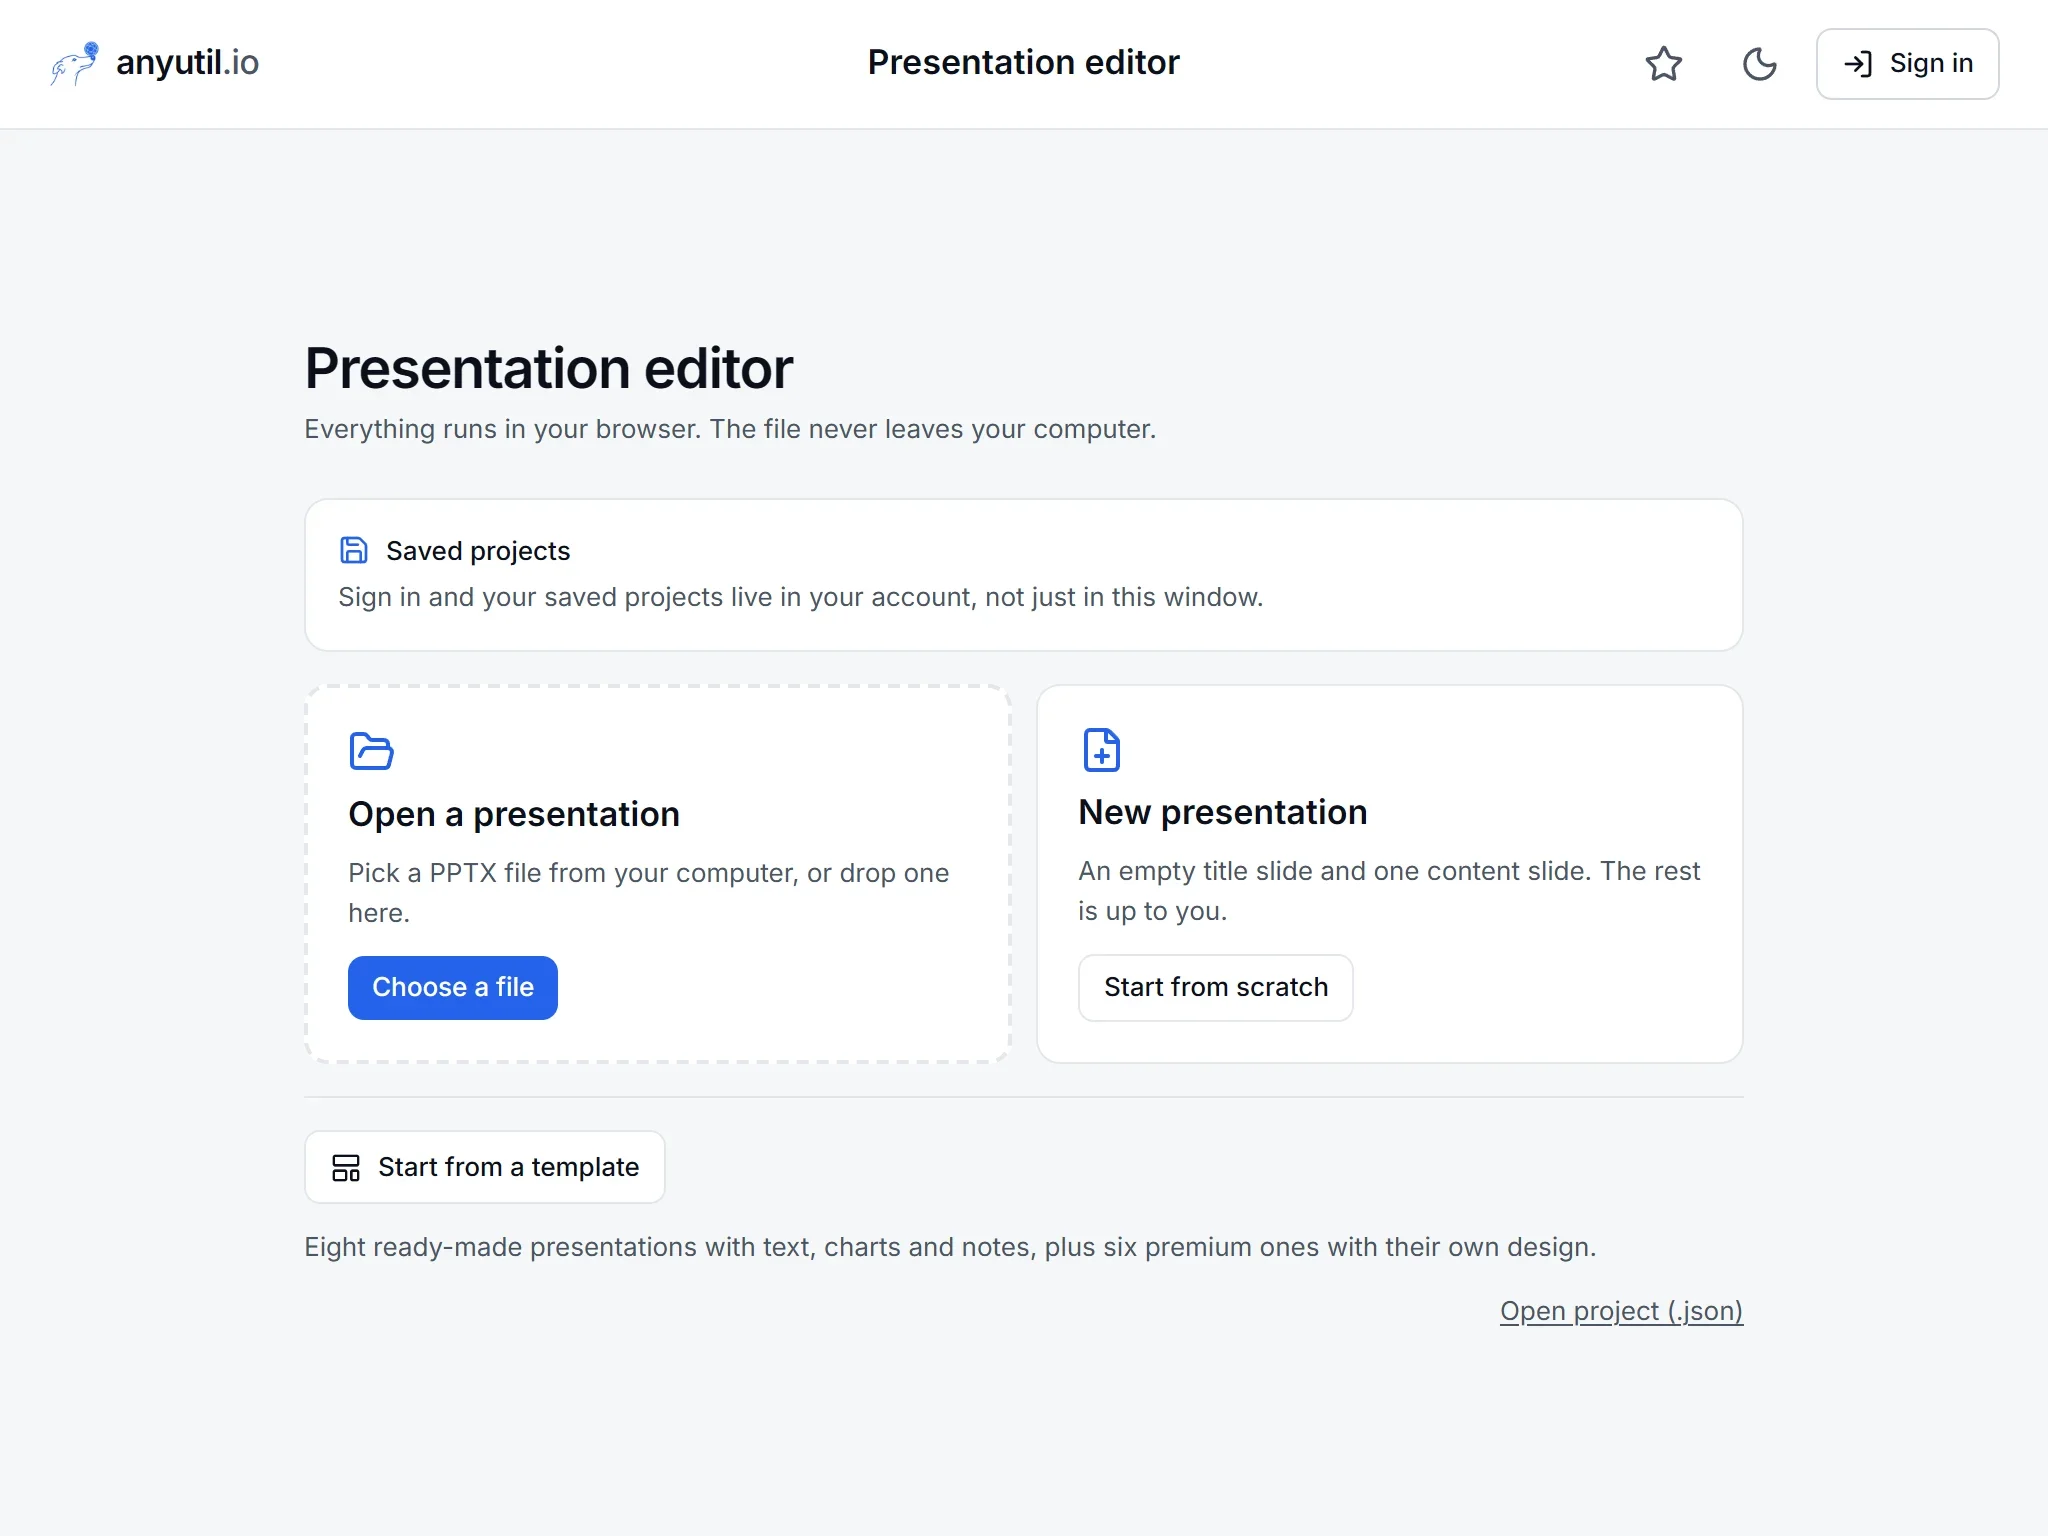Click the header title Presentation editor
Viewport: 2048px width, 1536px height.
pyautogui.click(x=1023, y=62)
